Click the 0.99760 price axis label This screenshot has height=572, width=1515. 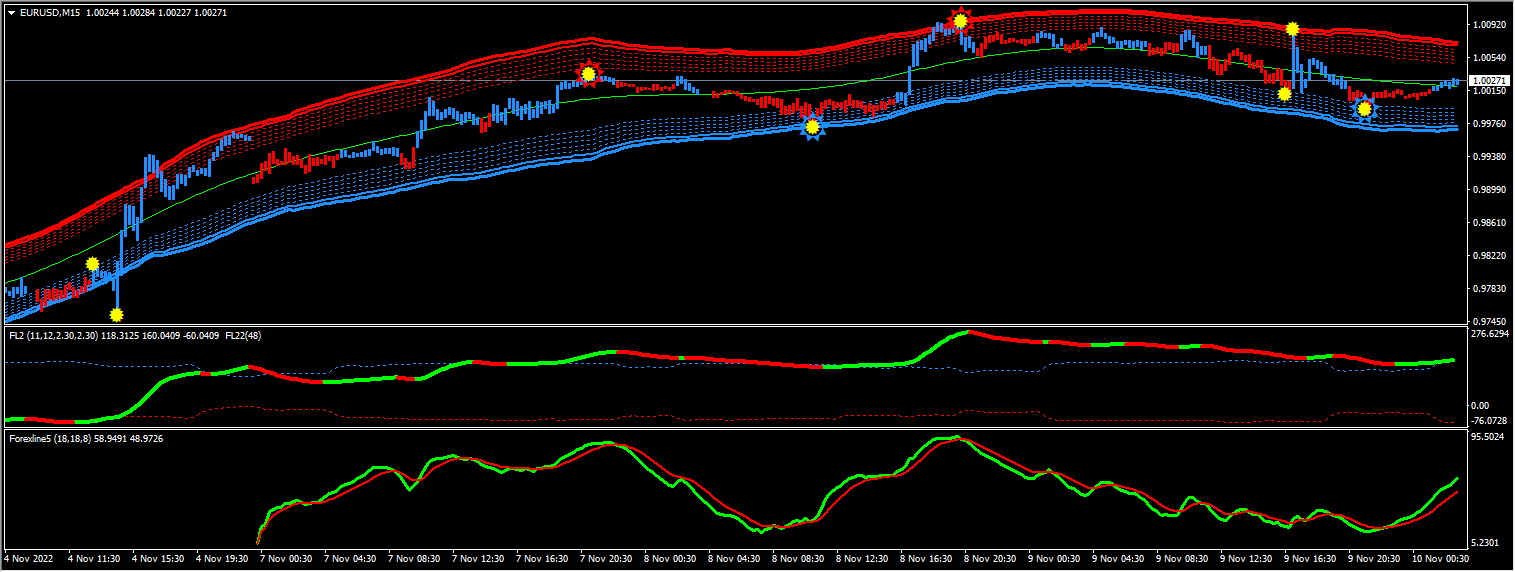(x=1489, y=124)
